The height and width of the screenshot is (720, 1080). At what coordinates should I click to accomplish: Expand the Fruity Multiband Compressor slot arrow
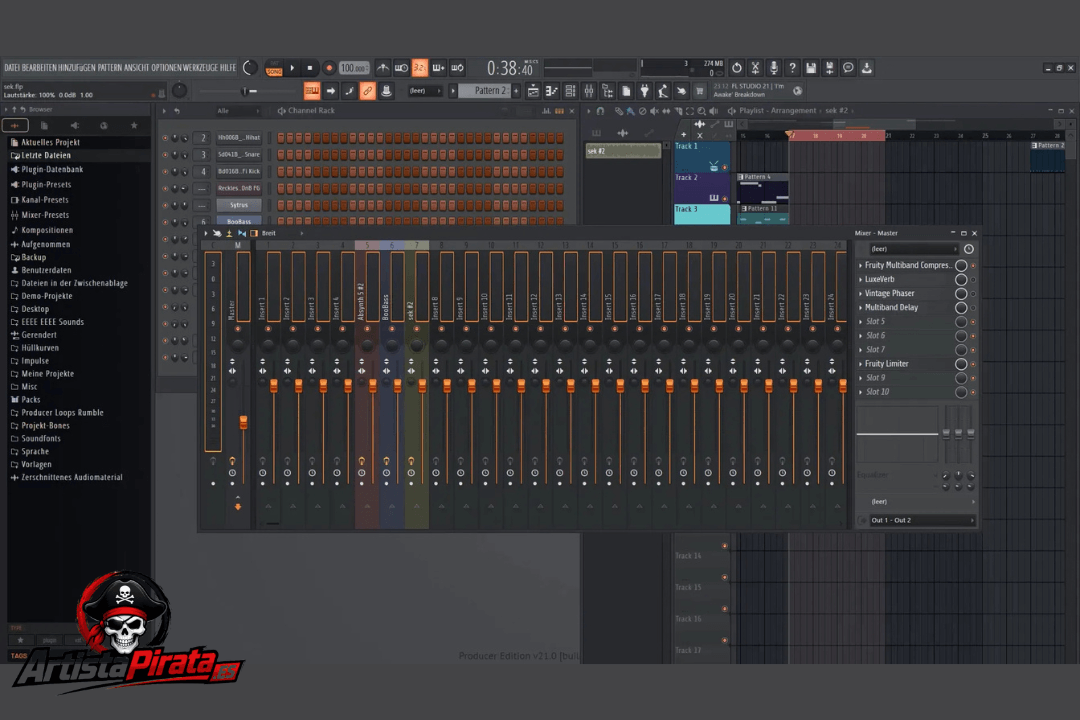[860, 265]
